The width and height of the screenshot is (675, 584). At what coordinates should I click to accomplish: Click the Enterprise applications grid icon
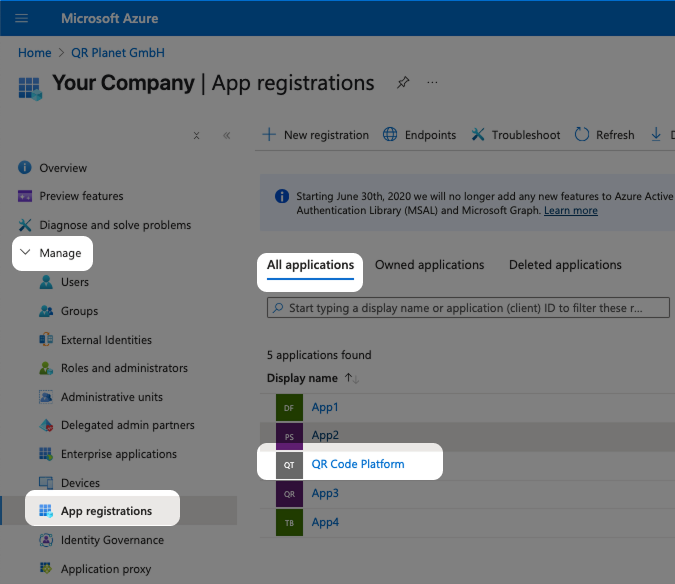pos(46,454)
